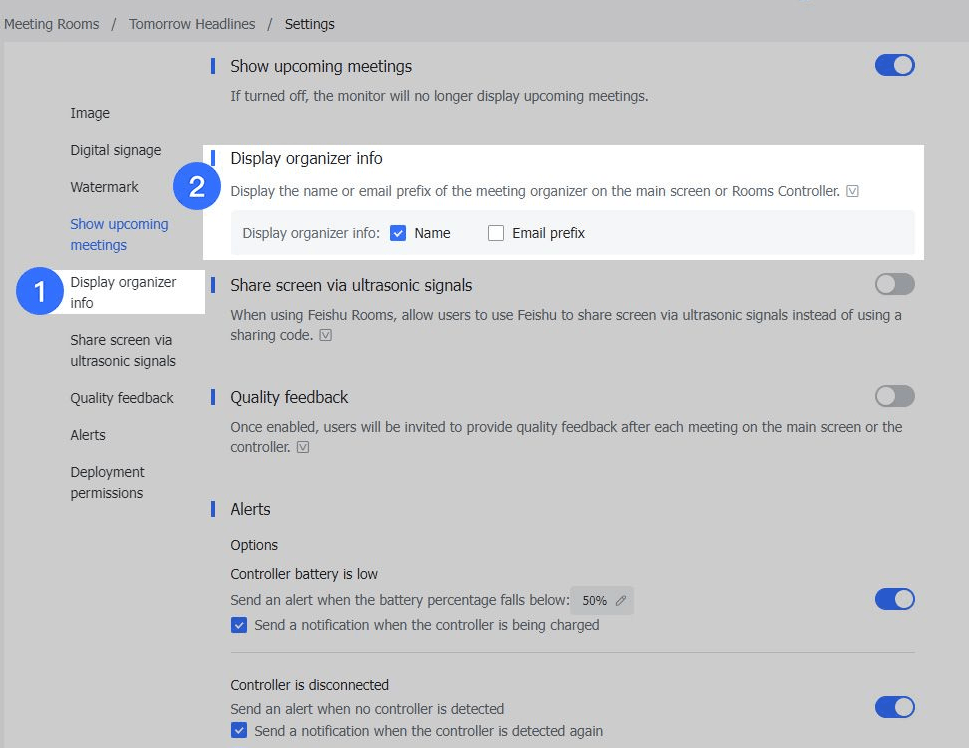Disable the Controller battery is low alert
The width and height of the screenshot is (969, 748).
pyautogui.click(x=894, y=599)
